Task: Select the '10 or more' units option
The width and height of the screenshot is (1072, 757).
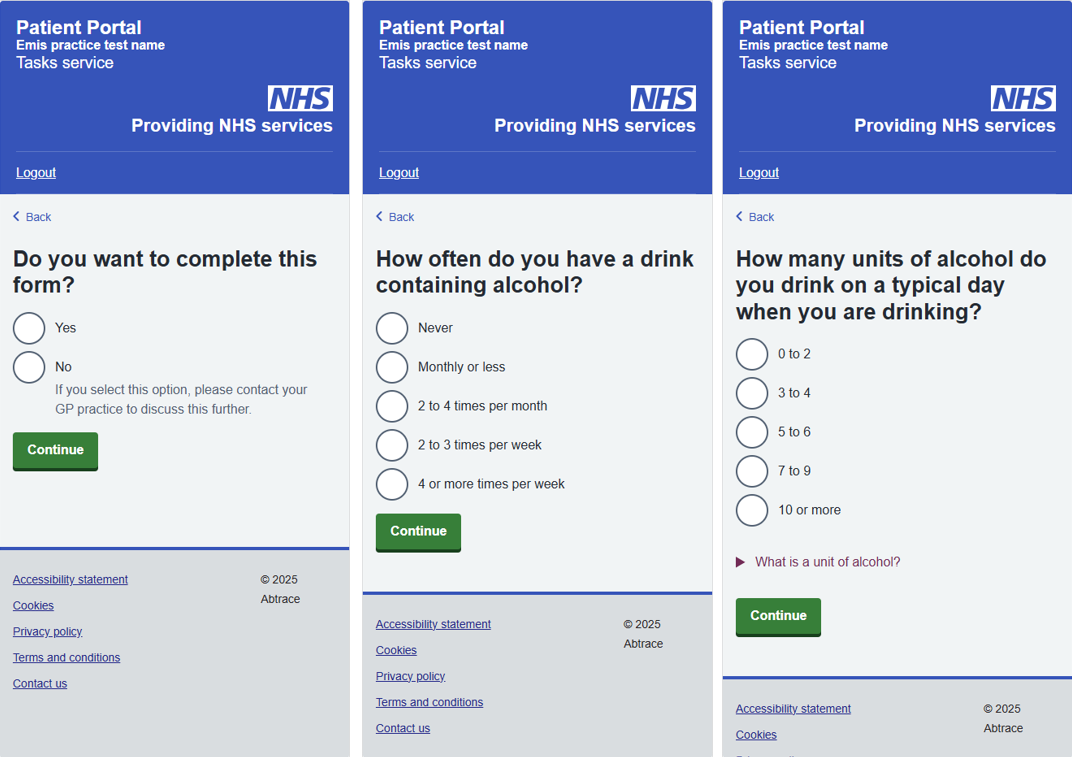Action: (x=752, y=510)
